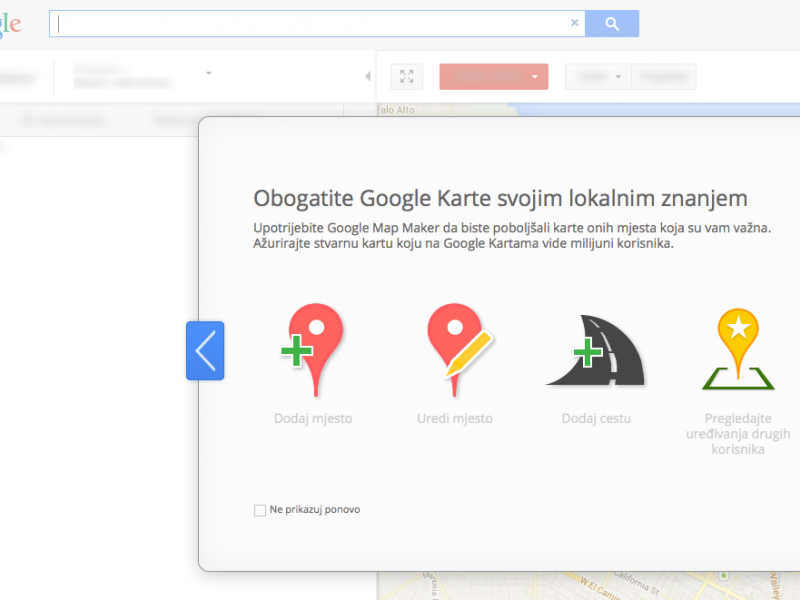800x600 pixels.
Task: Click the Dodaj cestu label
Action: pos(596,419)
